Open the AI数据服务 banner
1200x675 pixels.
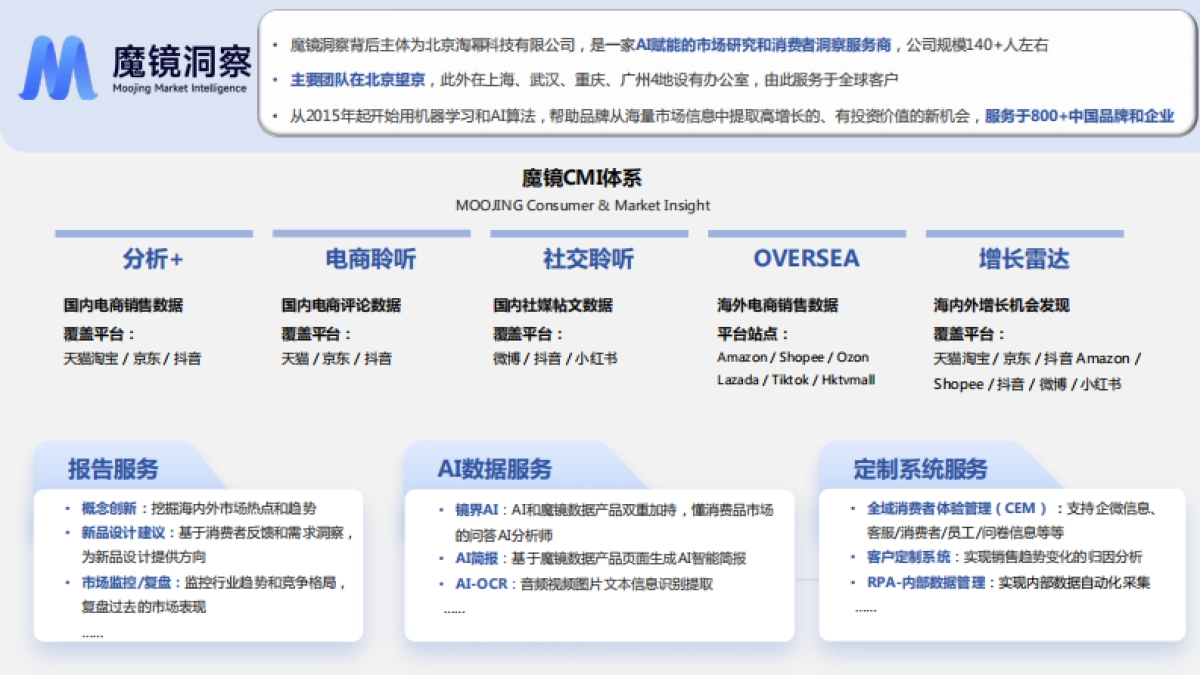(x=497, y=468)
